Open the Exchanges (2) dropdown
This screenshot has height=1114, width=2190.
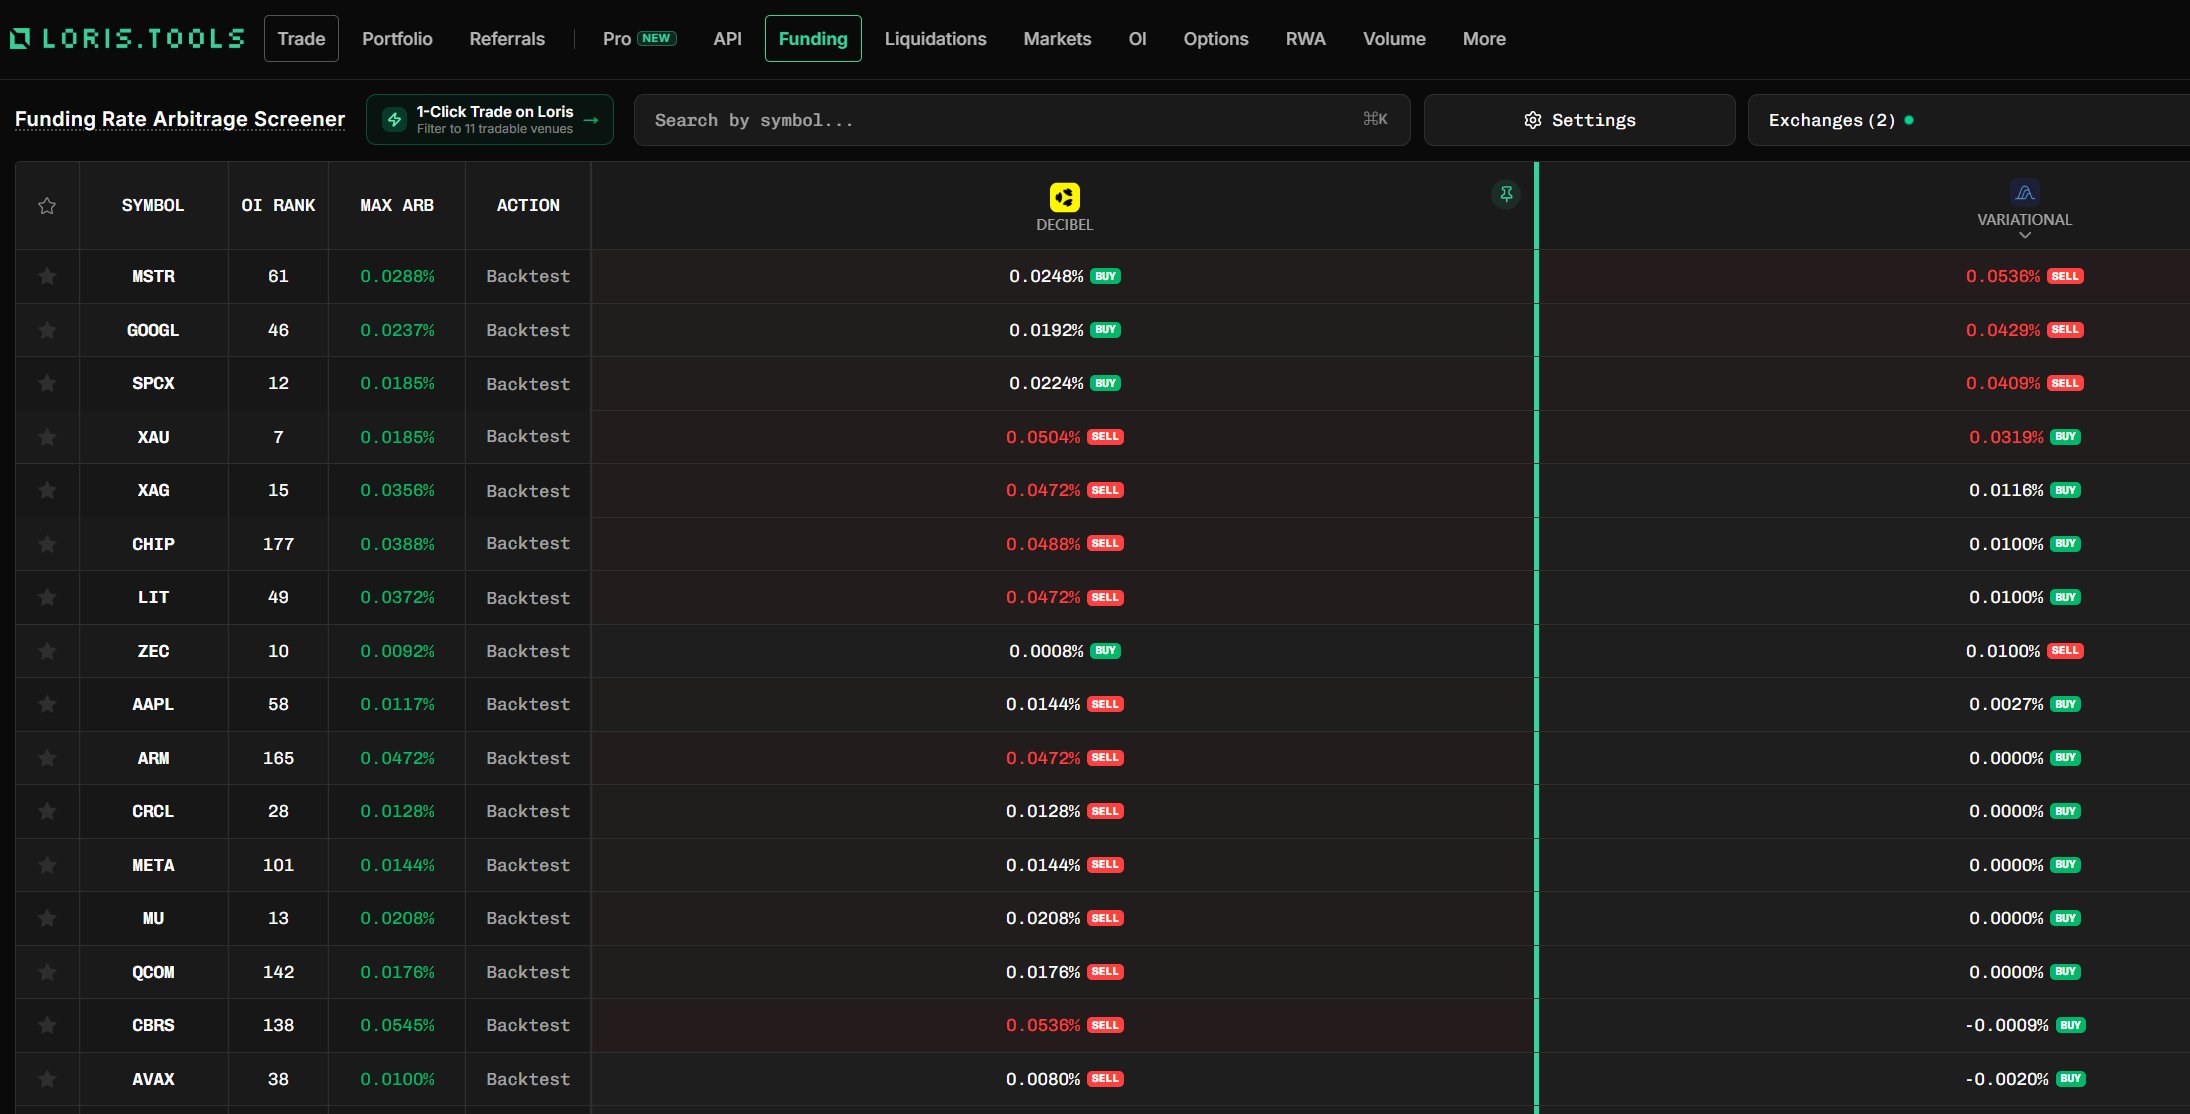coord(1968,120)
